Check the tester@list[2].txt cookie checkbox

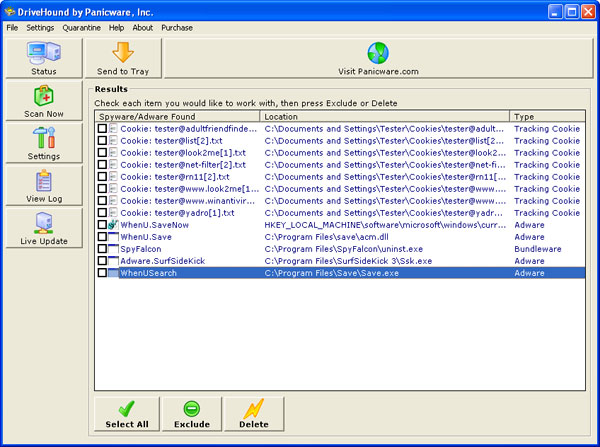coord(102,140)
